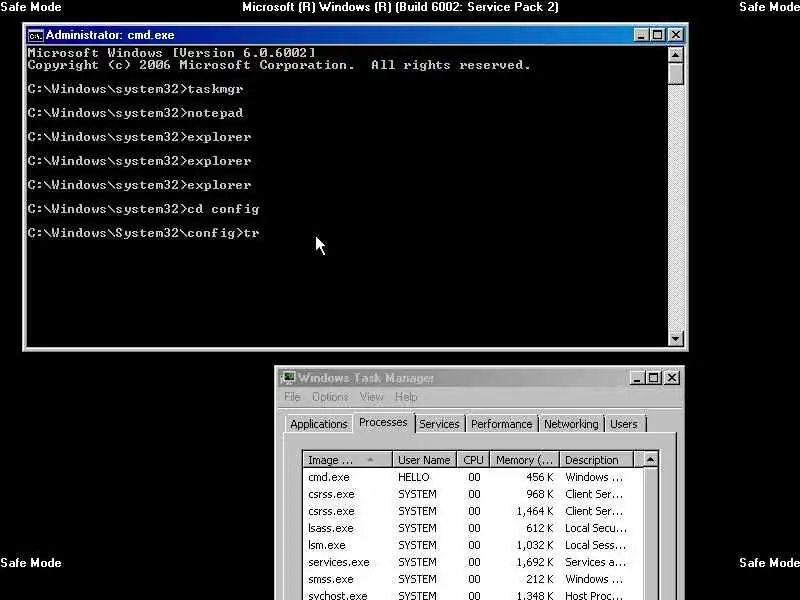Click the 'cd config' command line
This screenshot has height=600, width=800.
(143, 209)
